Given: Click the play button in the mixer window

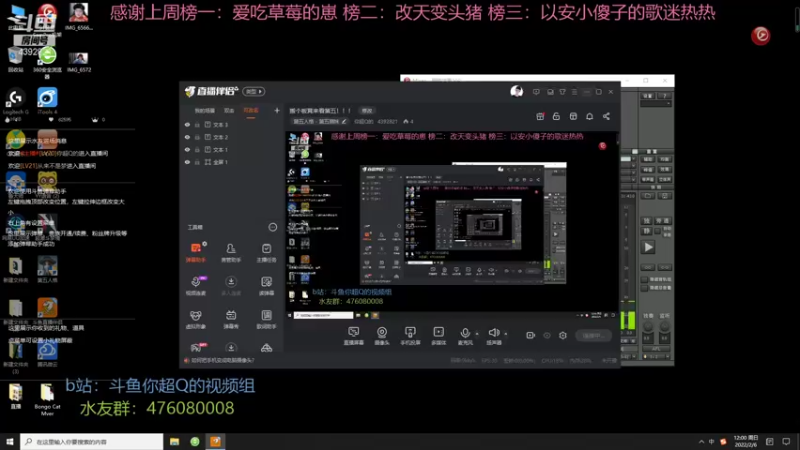Looking at the screenshot, I should click(x=648, y=247).
